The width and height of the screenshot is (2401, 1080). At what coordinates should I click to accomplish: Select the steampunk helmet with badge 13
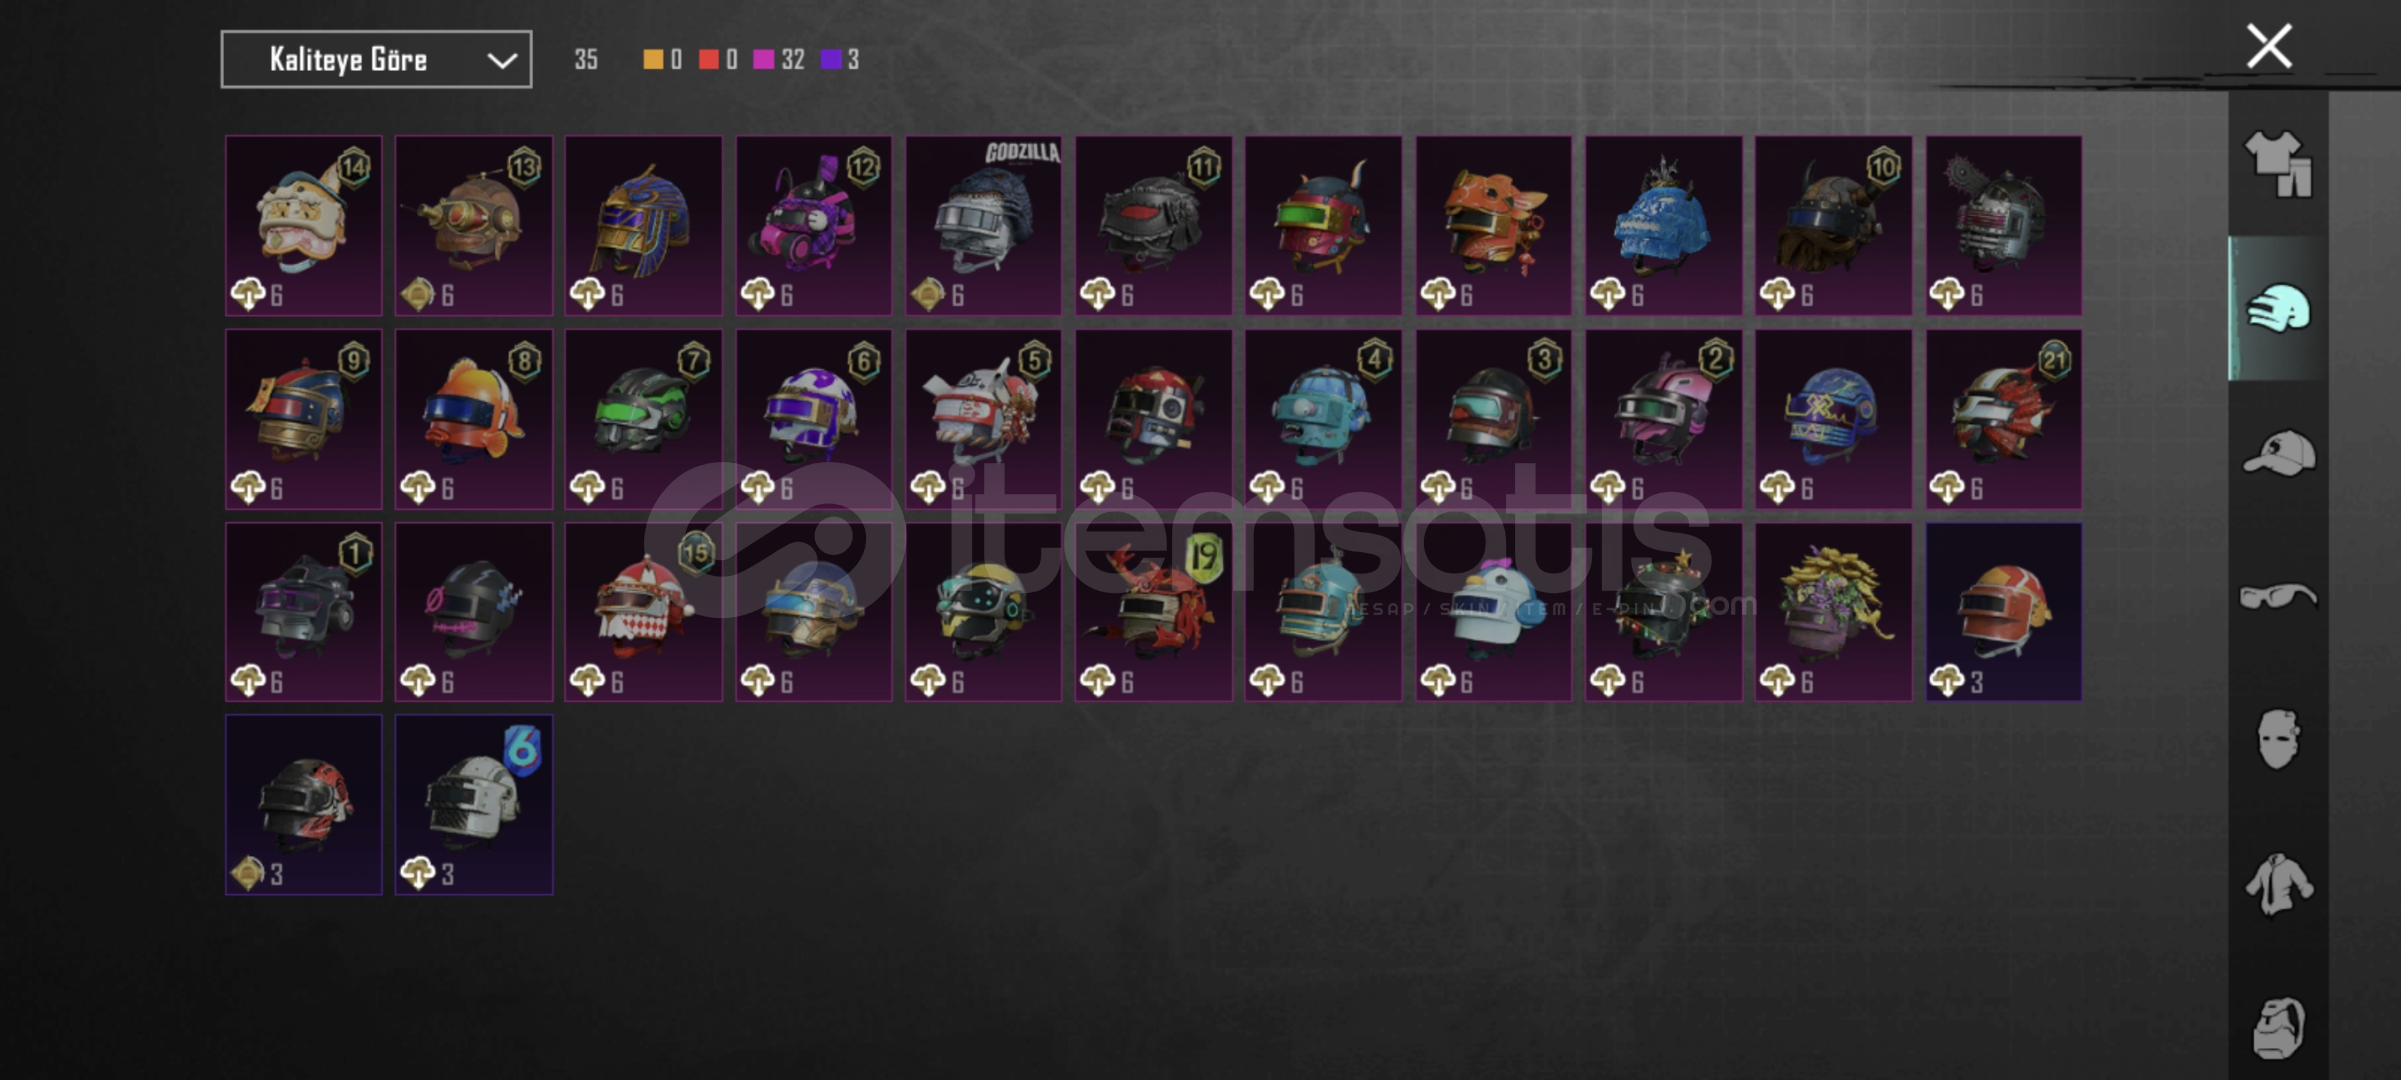coord(474,226)
